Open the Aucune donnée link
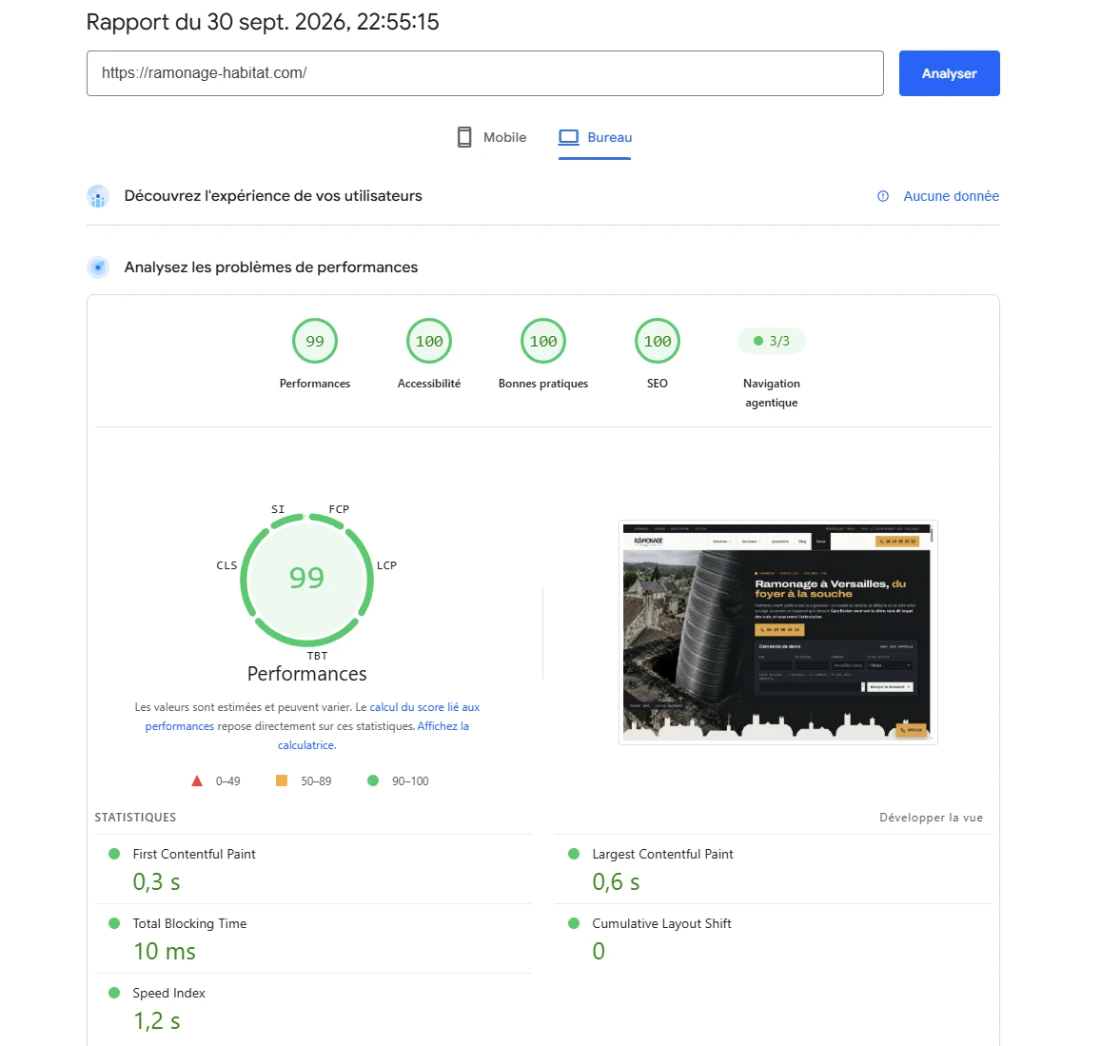Viewport: 1100px width, 1046px height. click(x=951, y=196)
